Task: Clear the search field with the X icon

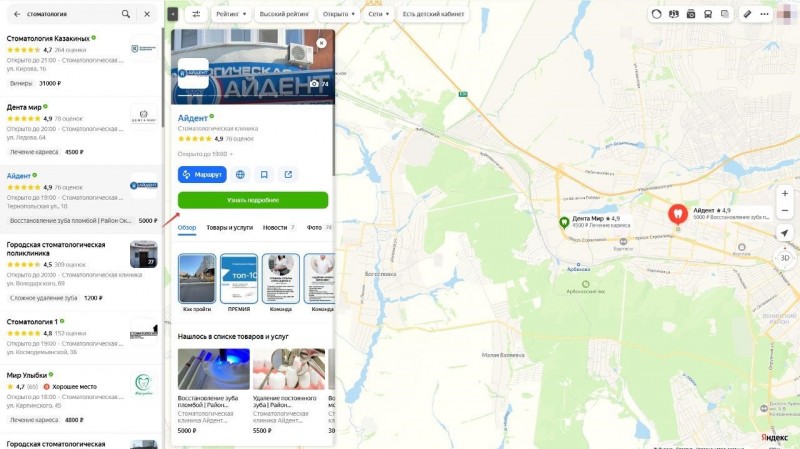Action: click(x=147, y=14)
